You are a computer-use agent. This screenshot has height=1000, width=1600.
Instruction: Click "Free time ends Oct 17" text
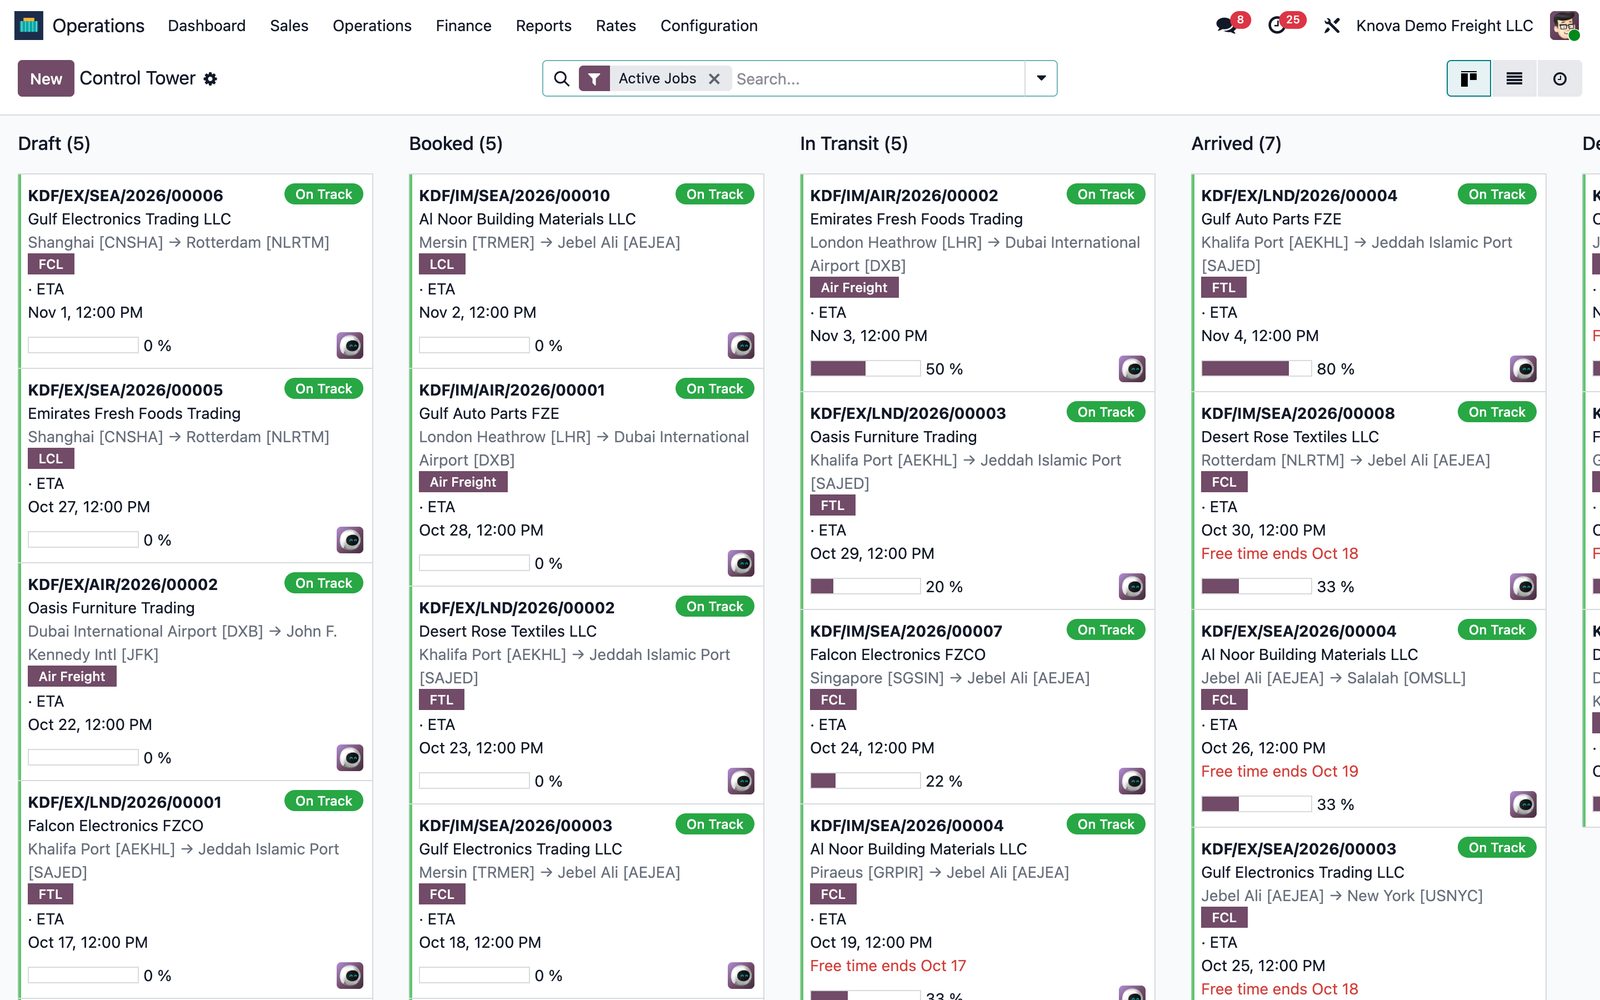(888, 966)
